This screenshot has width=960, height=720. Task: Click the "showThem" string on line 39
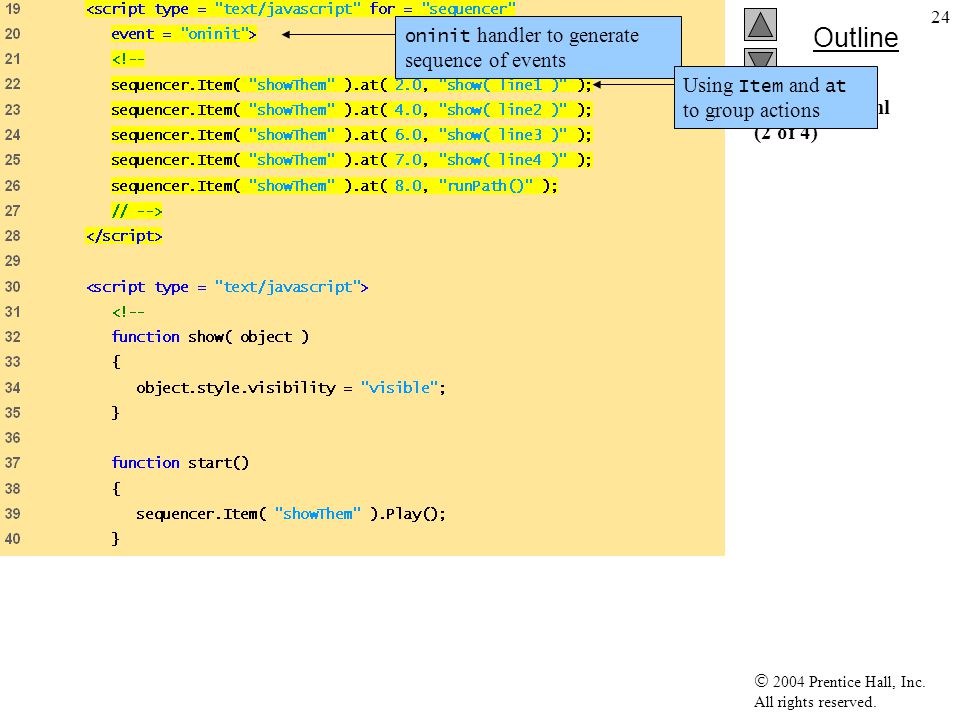click(x=318, y=514)
